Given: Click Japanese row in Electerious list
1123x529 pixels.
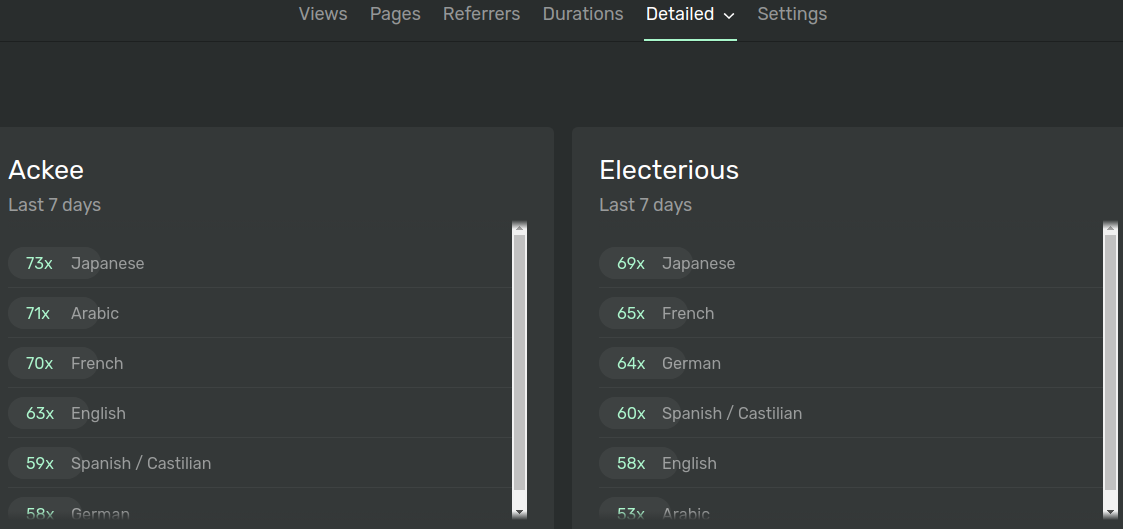Looking at the screenshot, I should 851,263.
